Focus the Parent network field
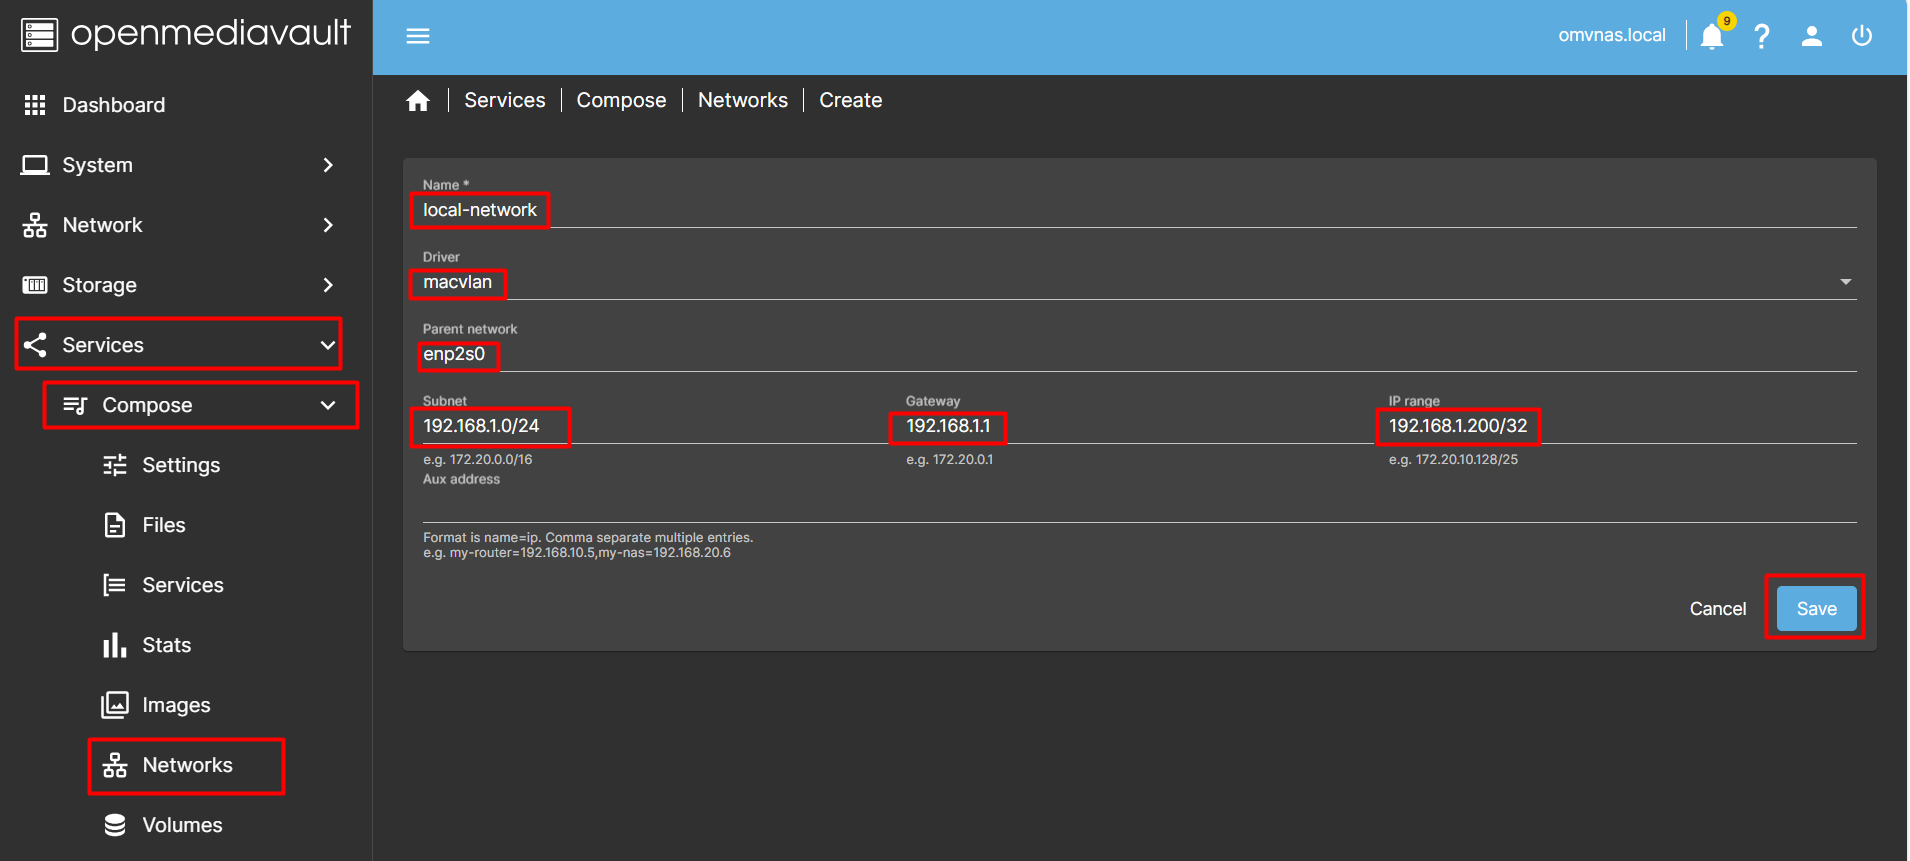Screen dimensions: 1910x861 coord(1140,354)
